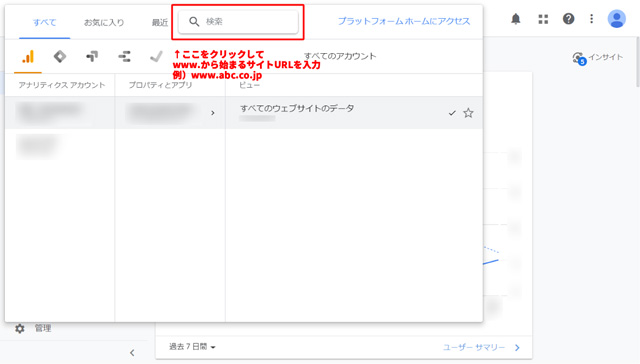The image size is (640, 364).
Task: Expand the blurred property row chevron
Action: pyautogui.click(x=213, y=113)
